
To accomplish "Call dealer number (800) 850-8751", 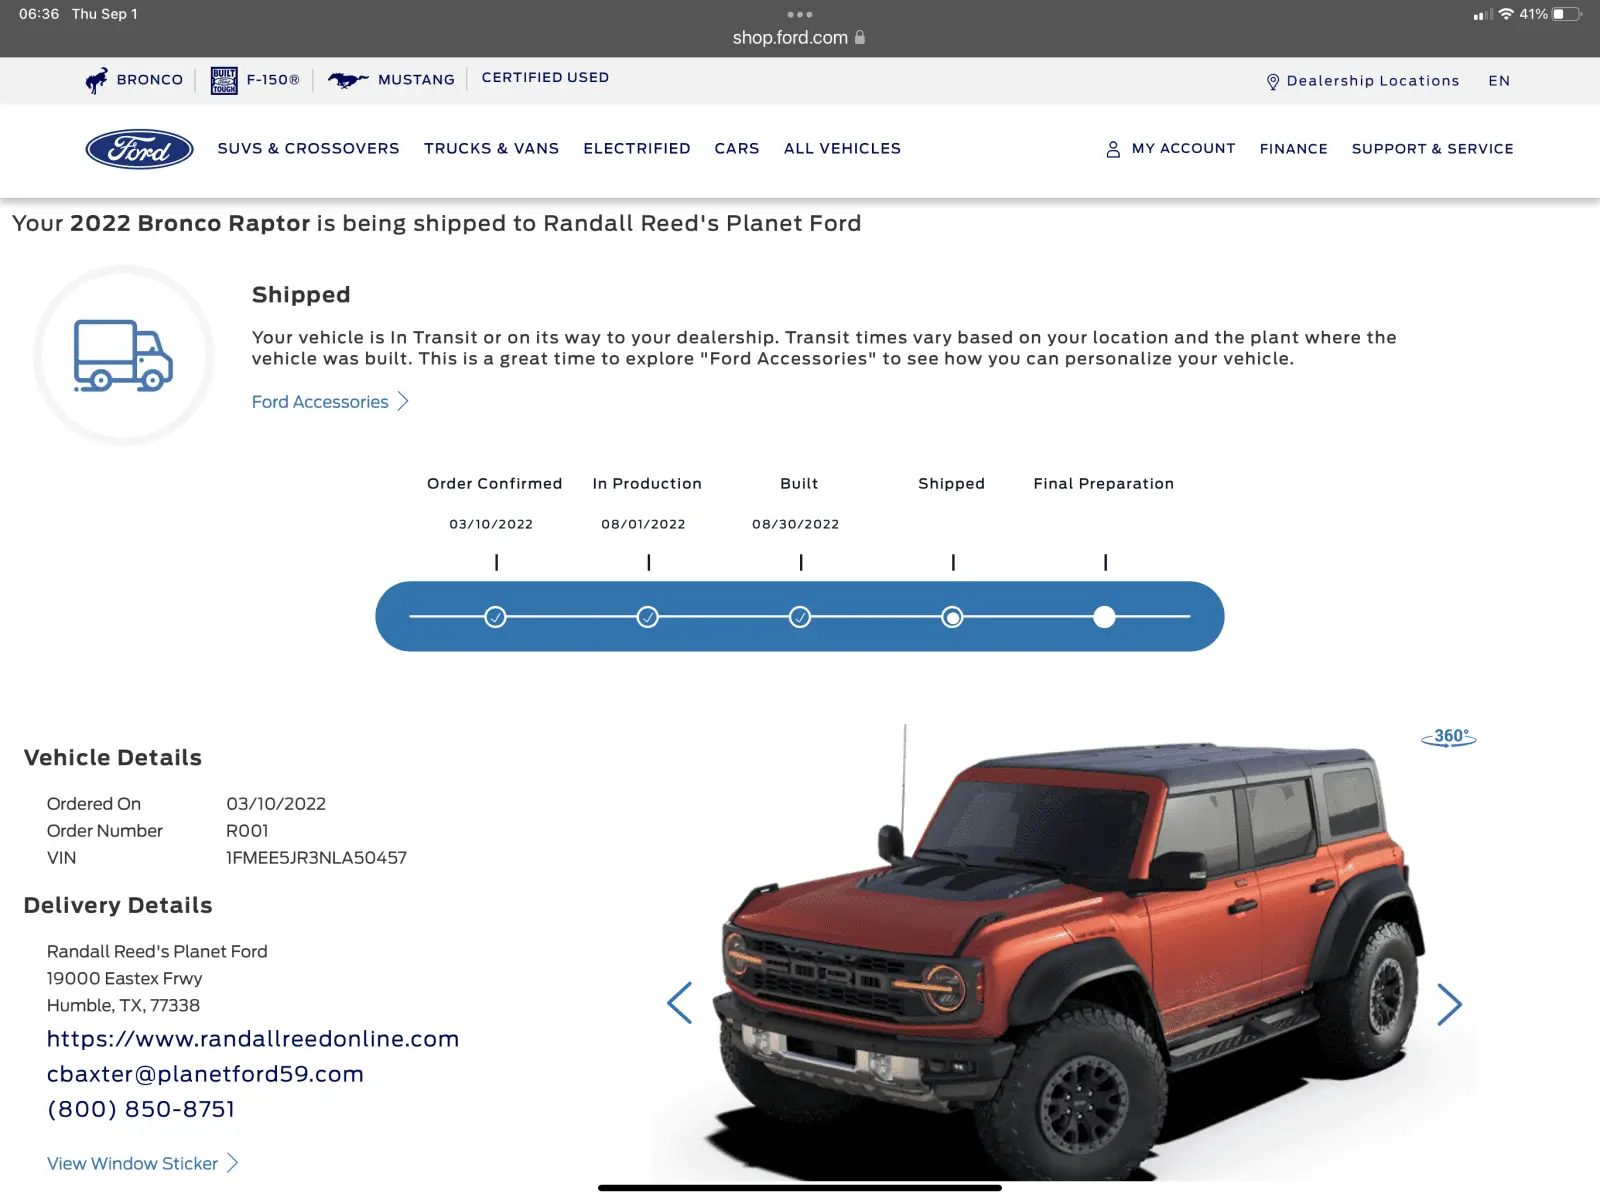I will 141,1109.
